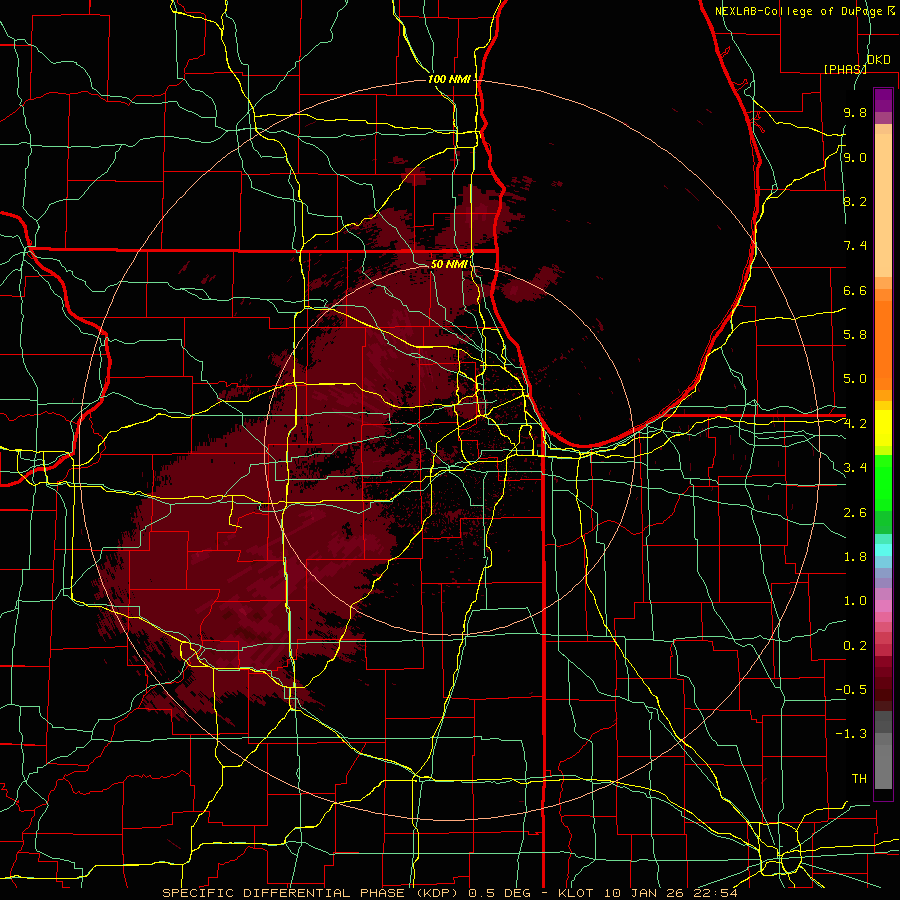900x900 pixels.
Task: Click the 9.0 scale value
Action: 855,157
